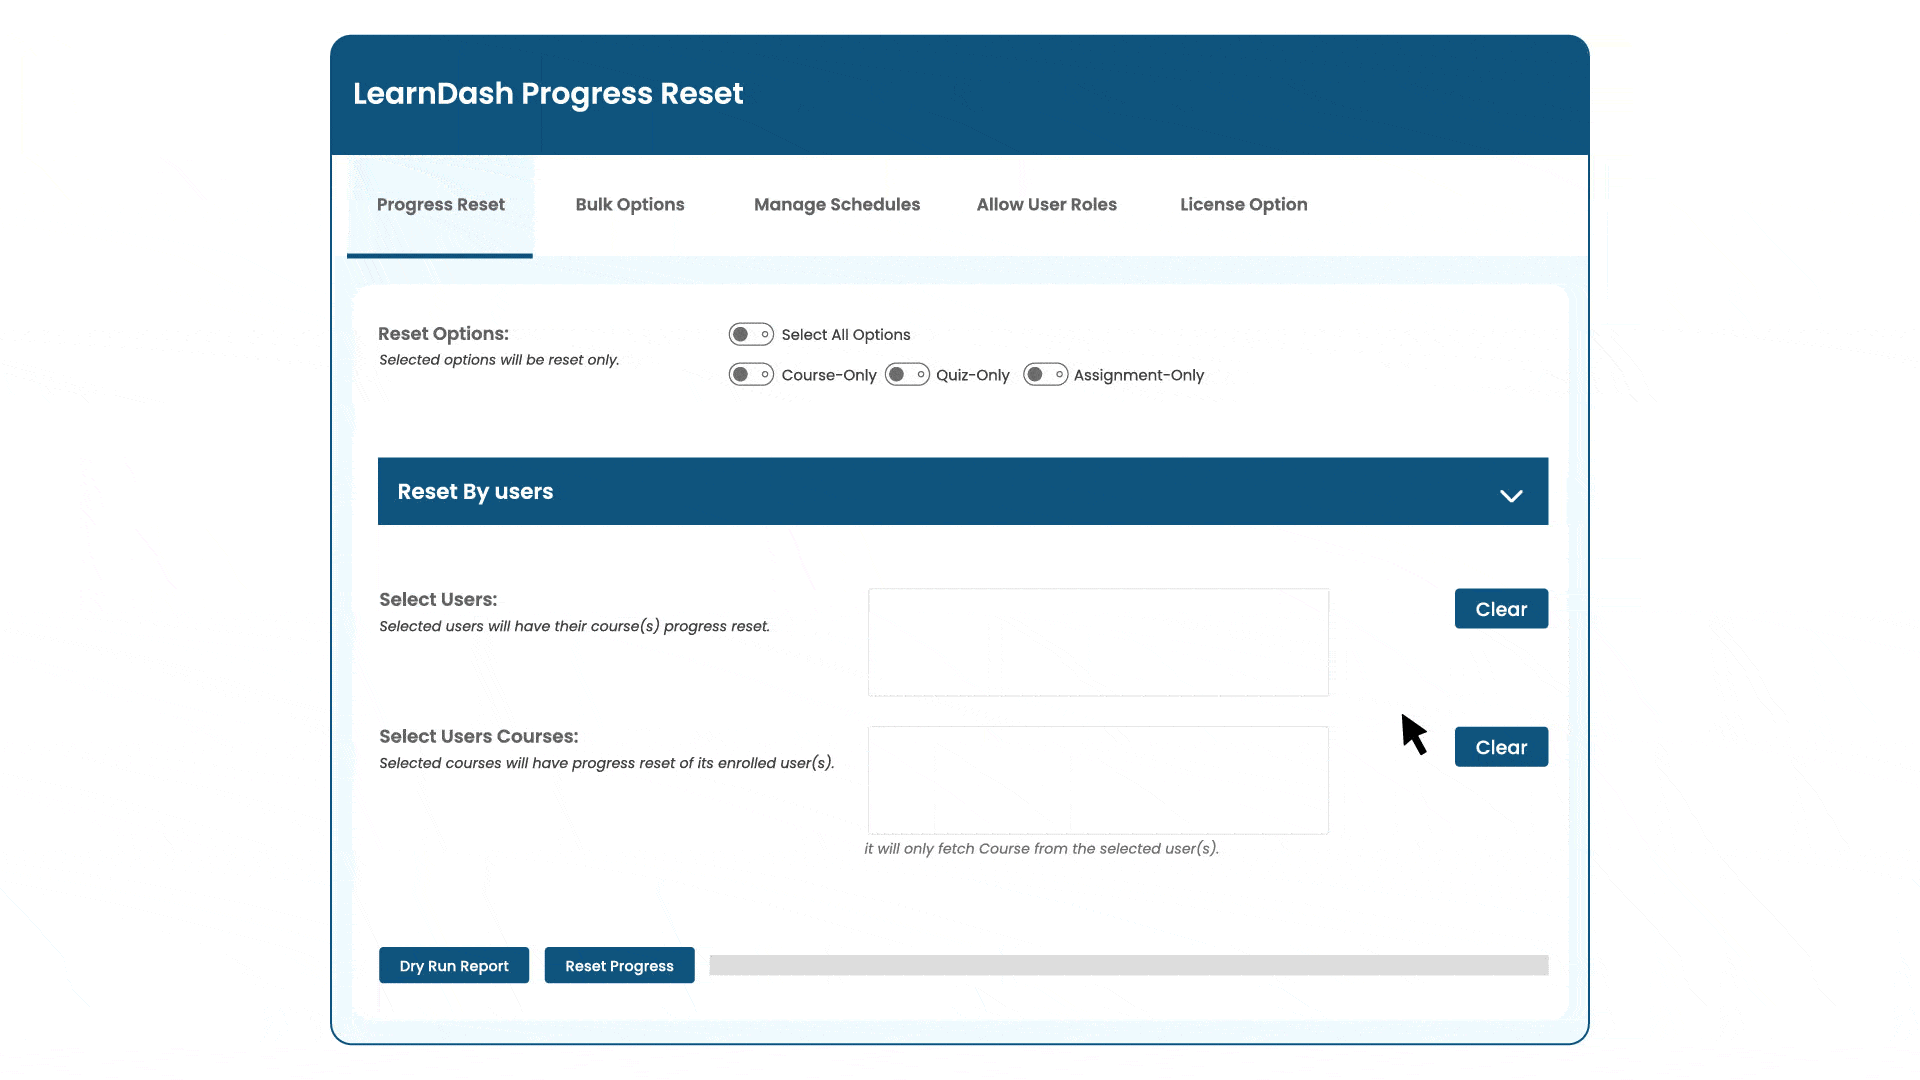Click Reset Progress to apply changes
The image size is (1920, 1080).
click(618, 965)
